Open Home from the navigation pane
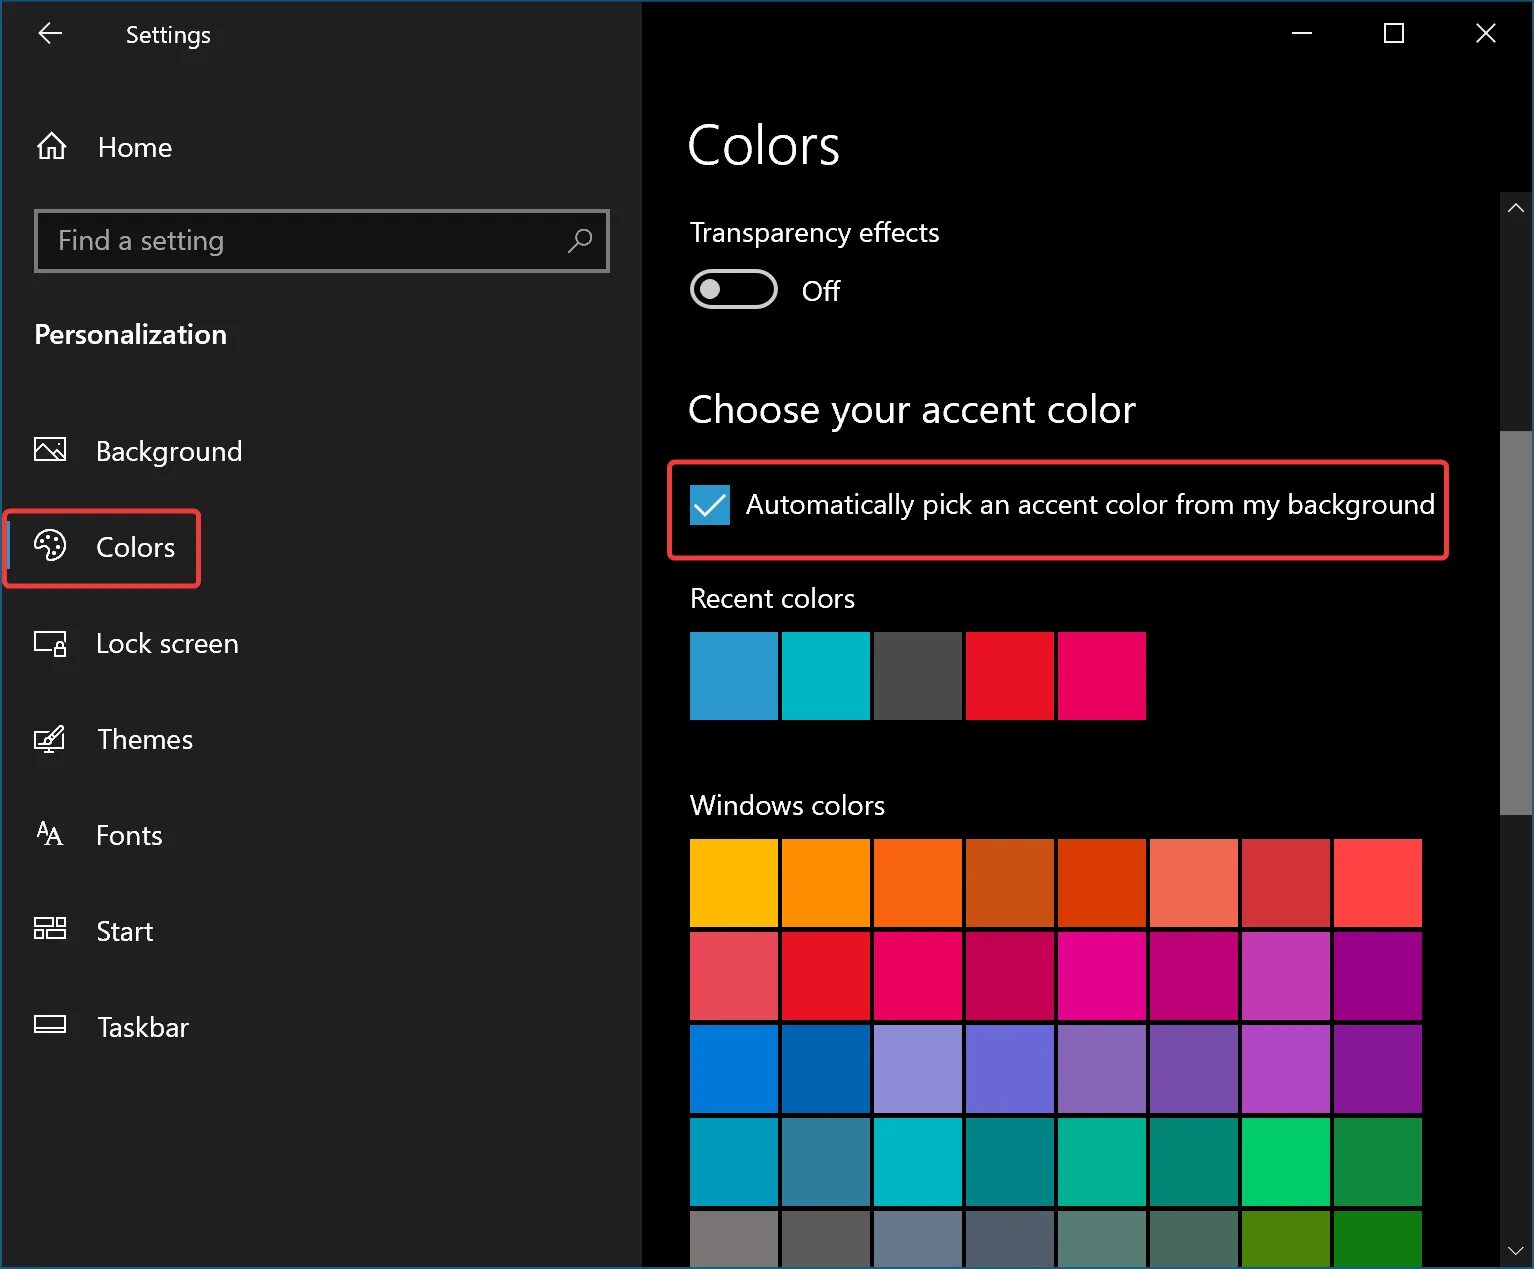1534x1269 pixels. point(134,146)
